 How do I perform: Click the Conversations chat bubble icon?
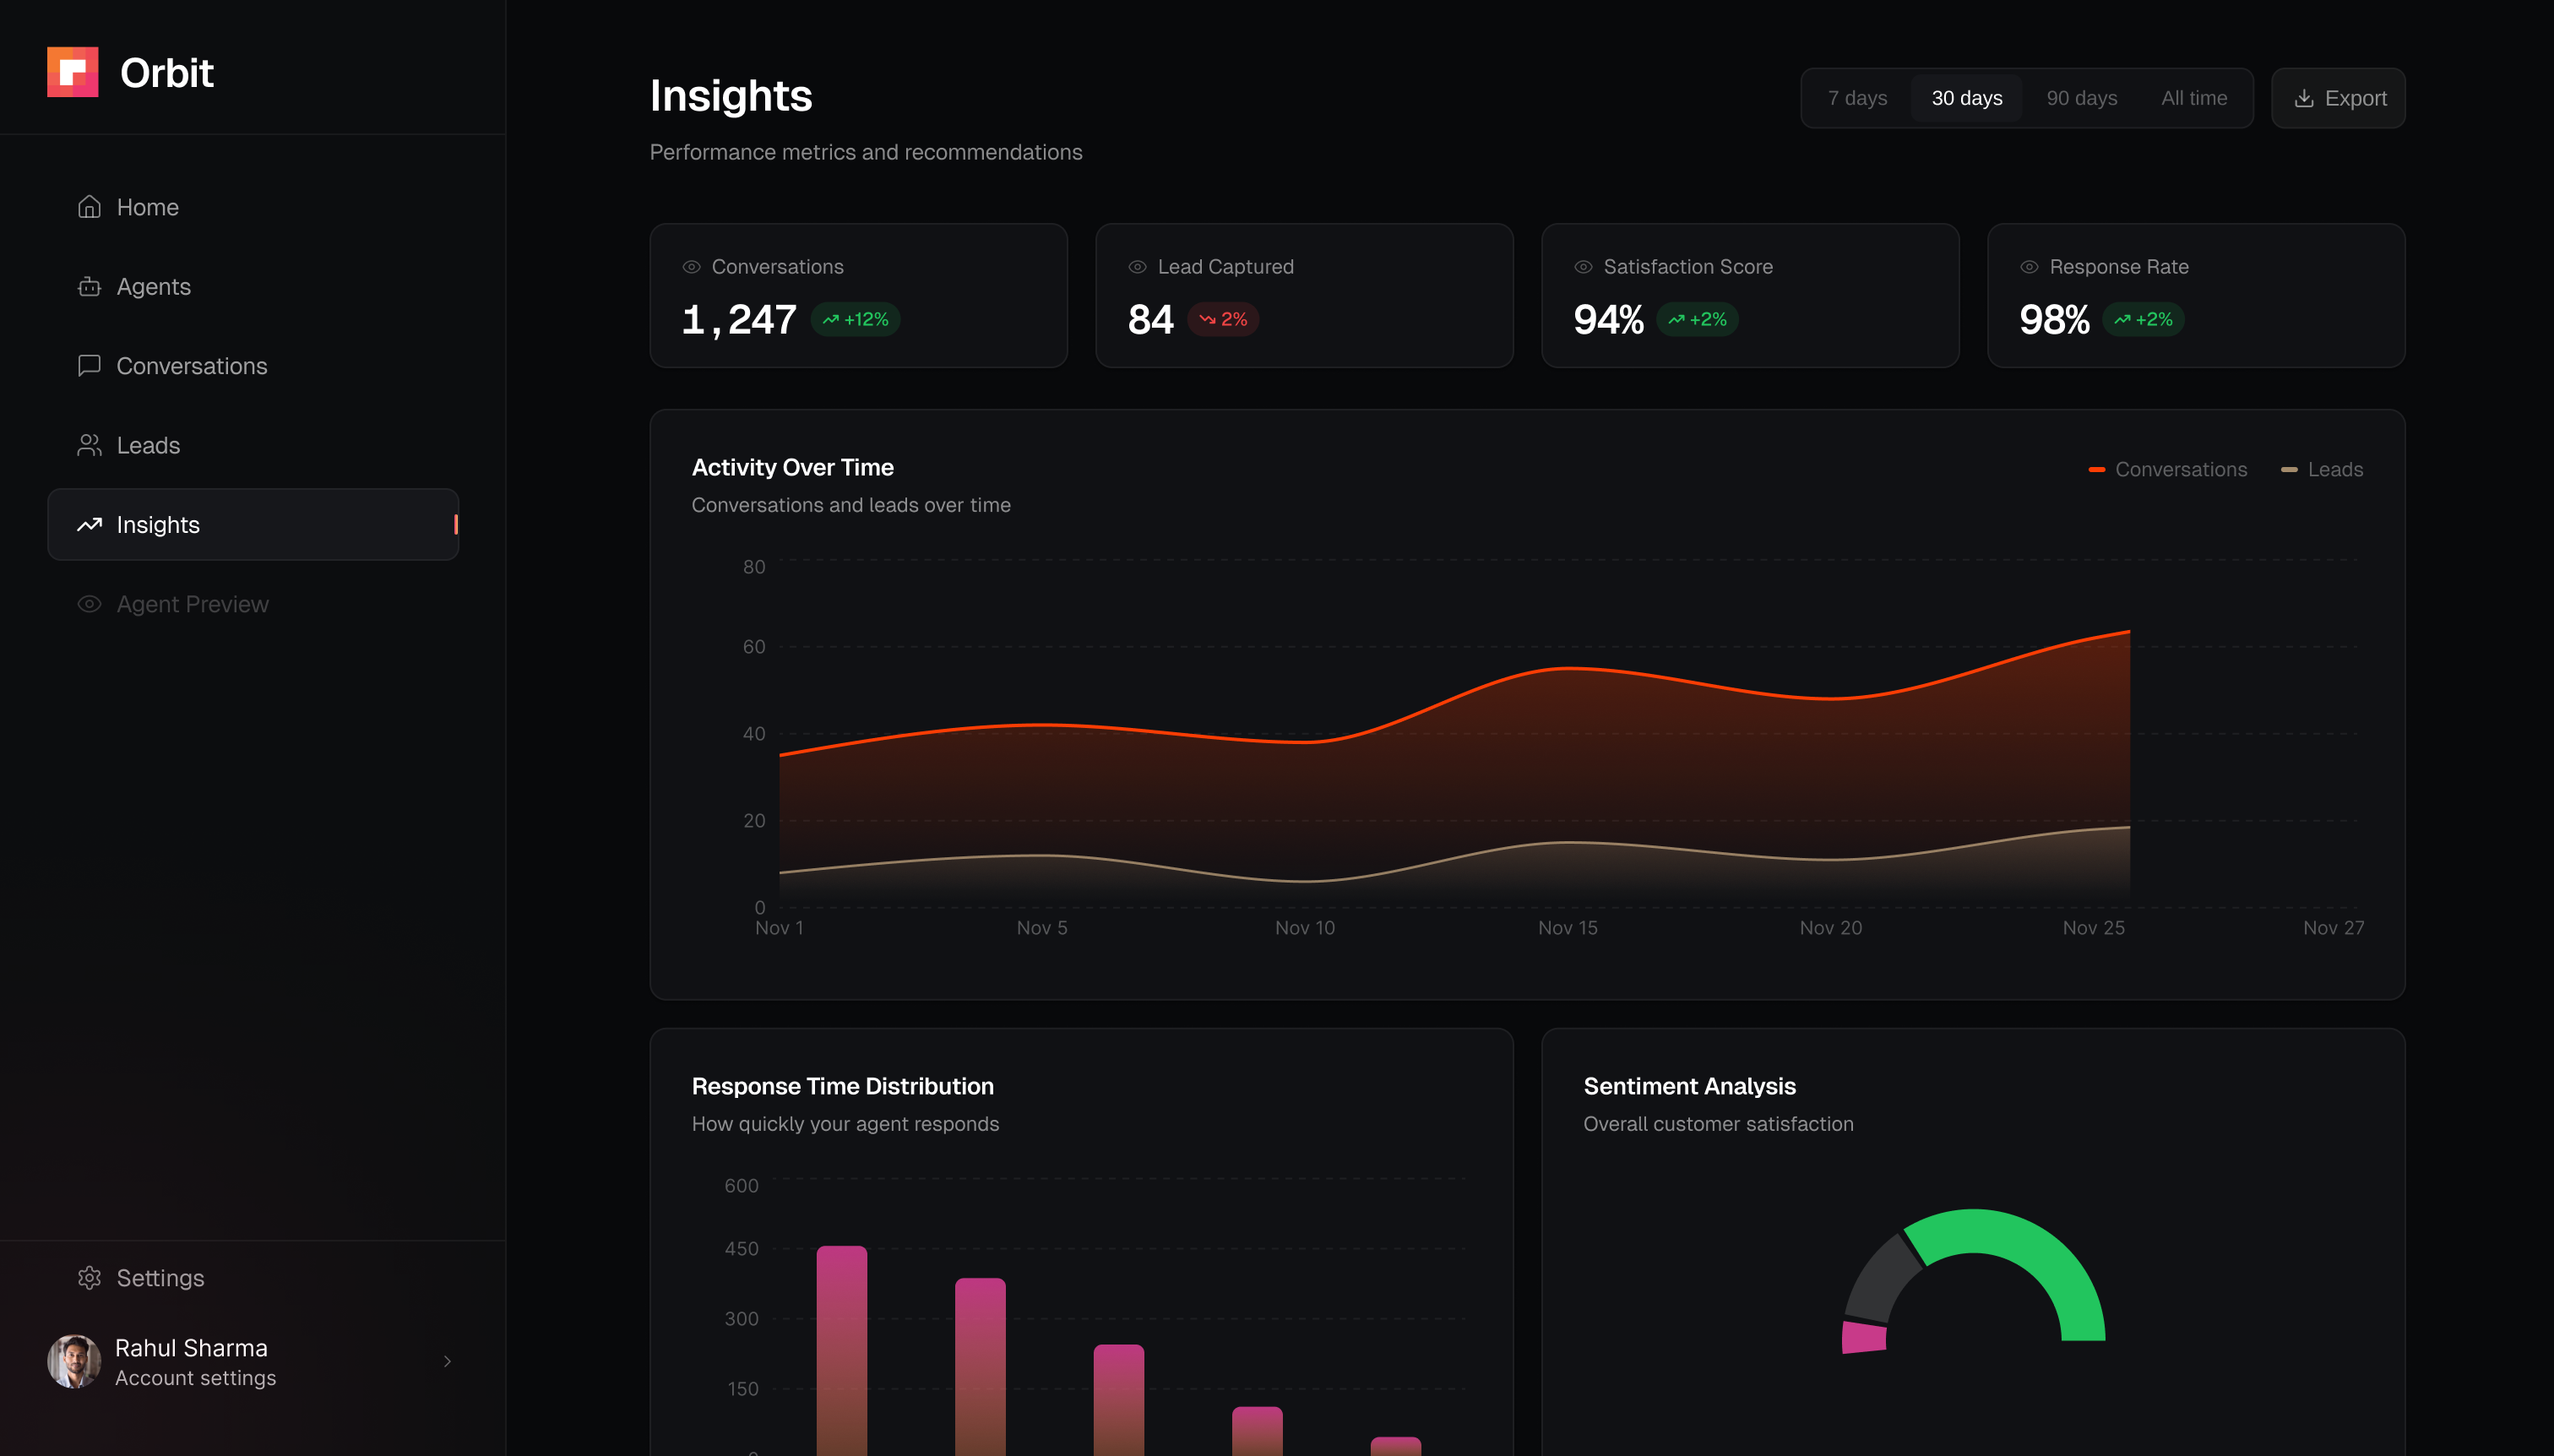[x=89, y=366]
